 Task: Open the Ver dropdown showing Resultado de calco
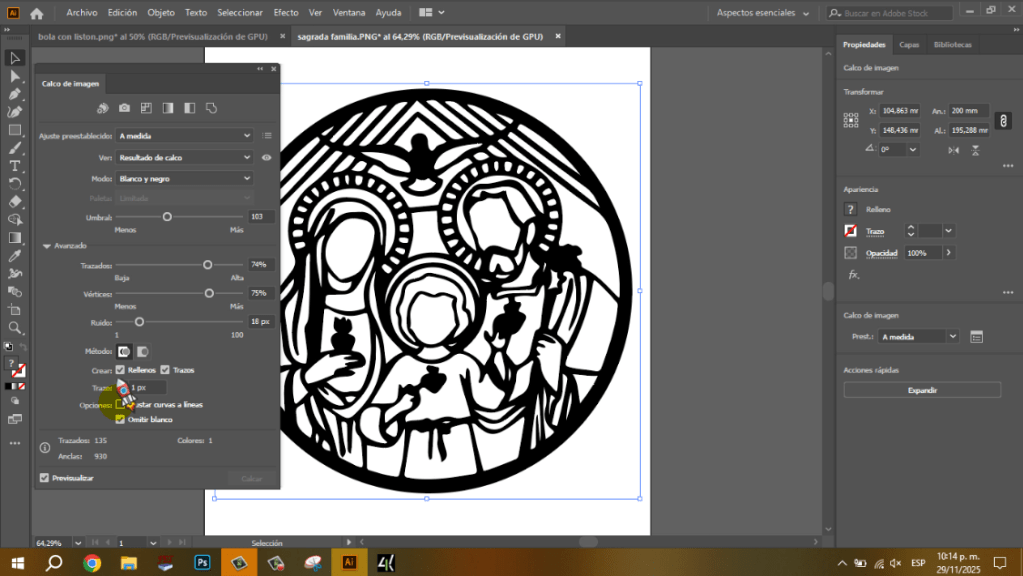click(187, 157)
